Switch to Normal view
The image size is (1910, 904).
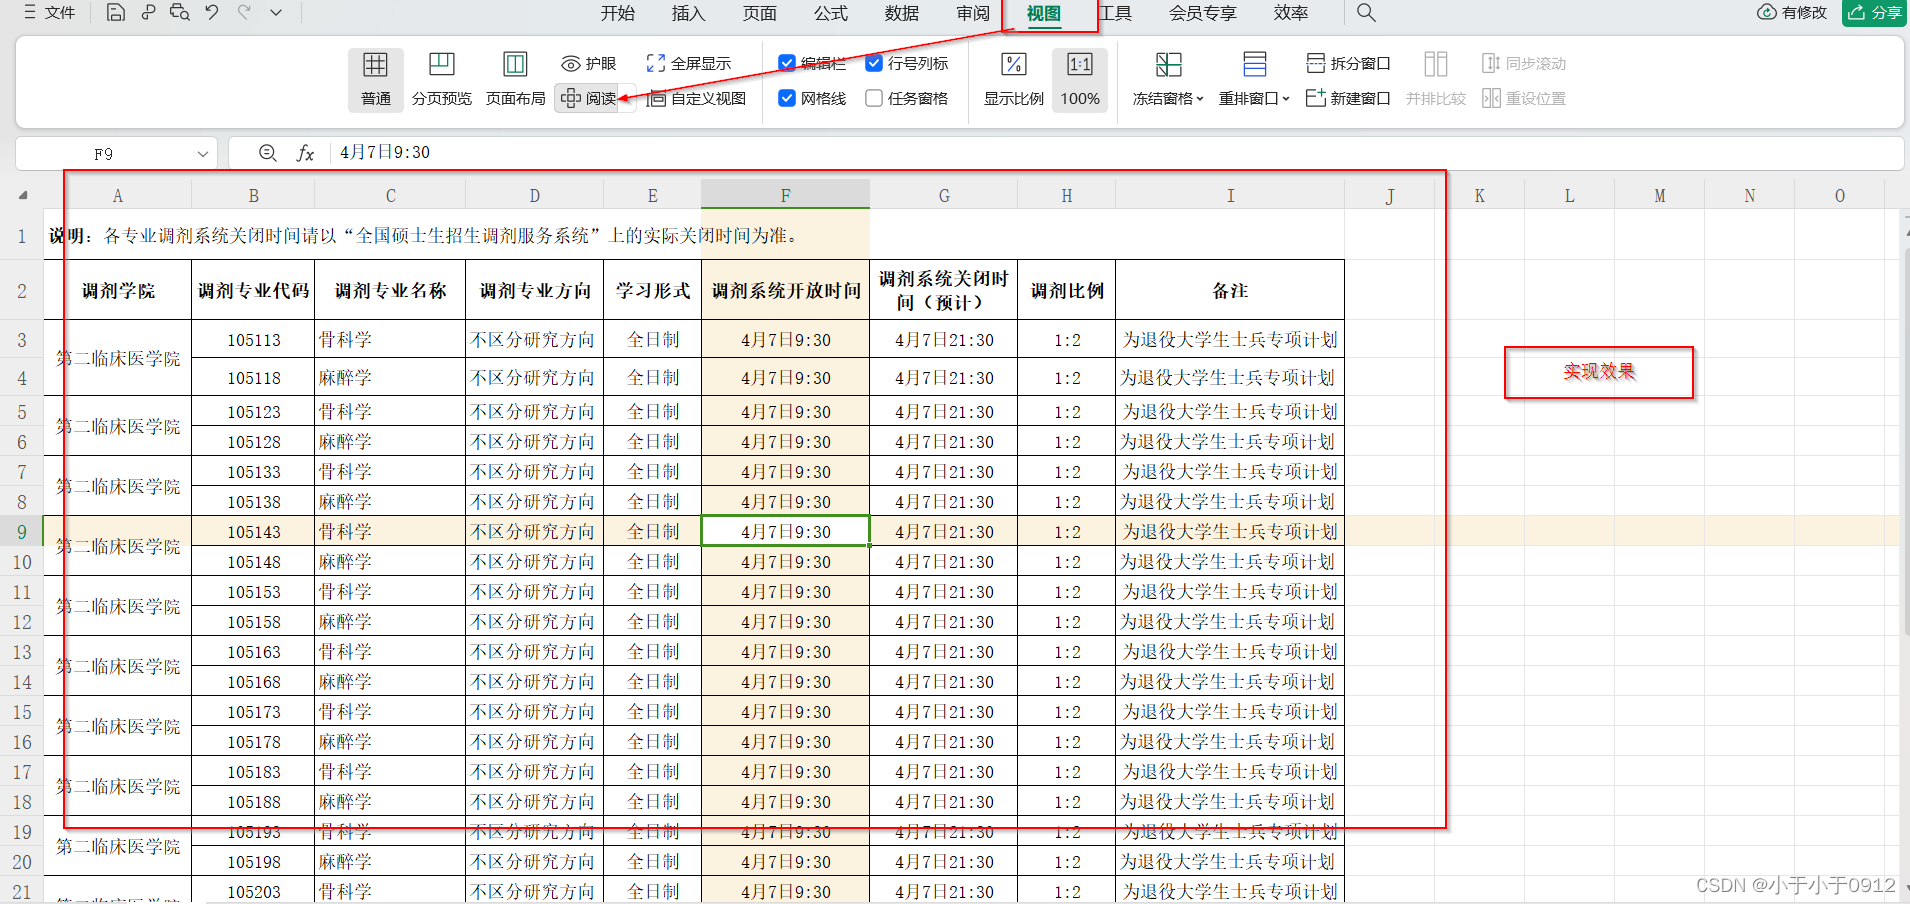376,80
